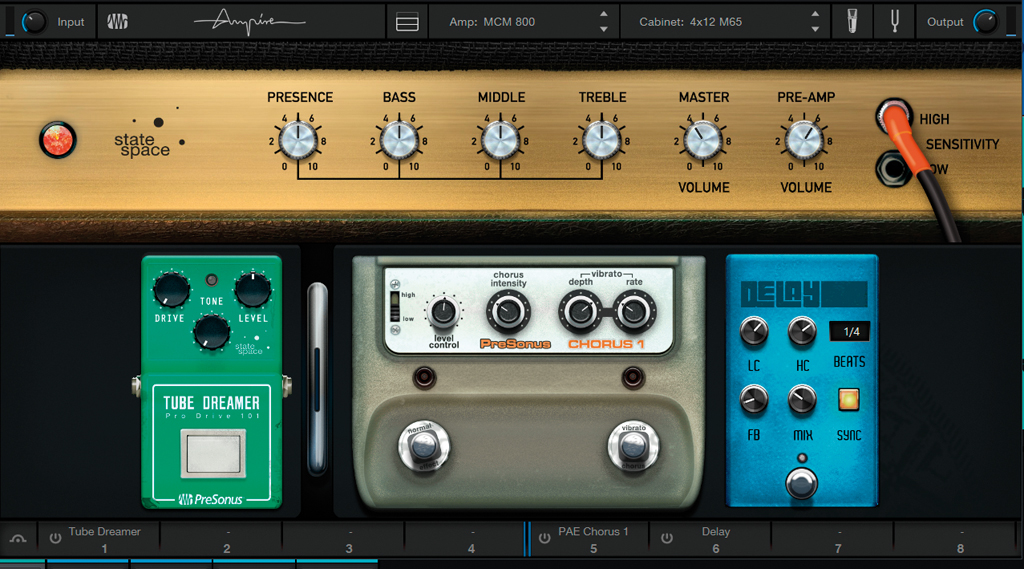Open the Delay 1/4 beats value
The width and height of the screenshot is (1024, 569).
click(850, 332)
